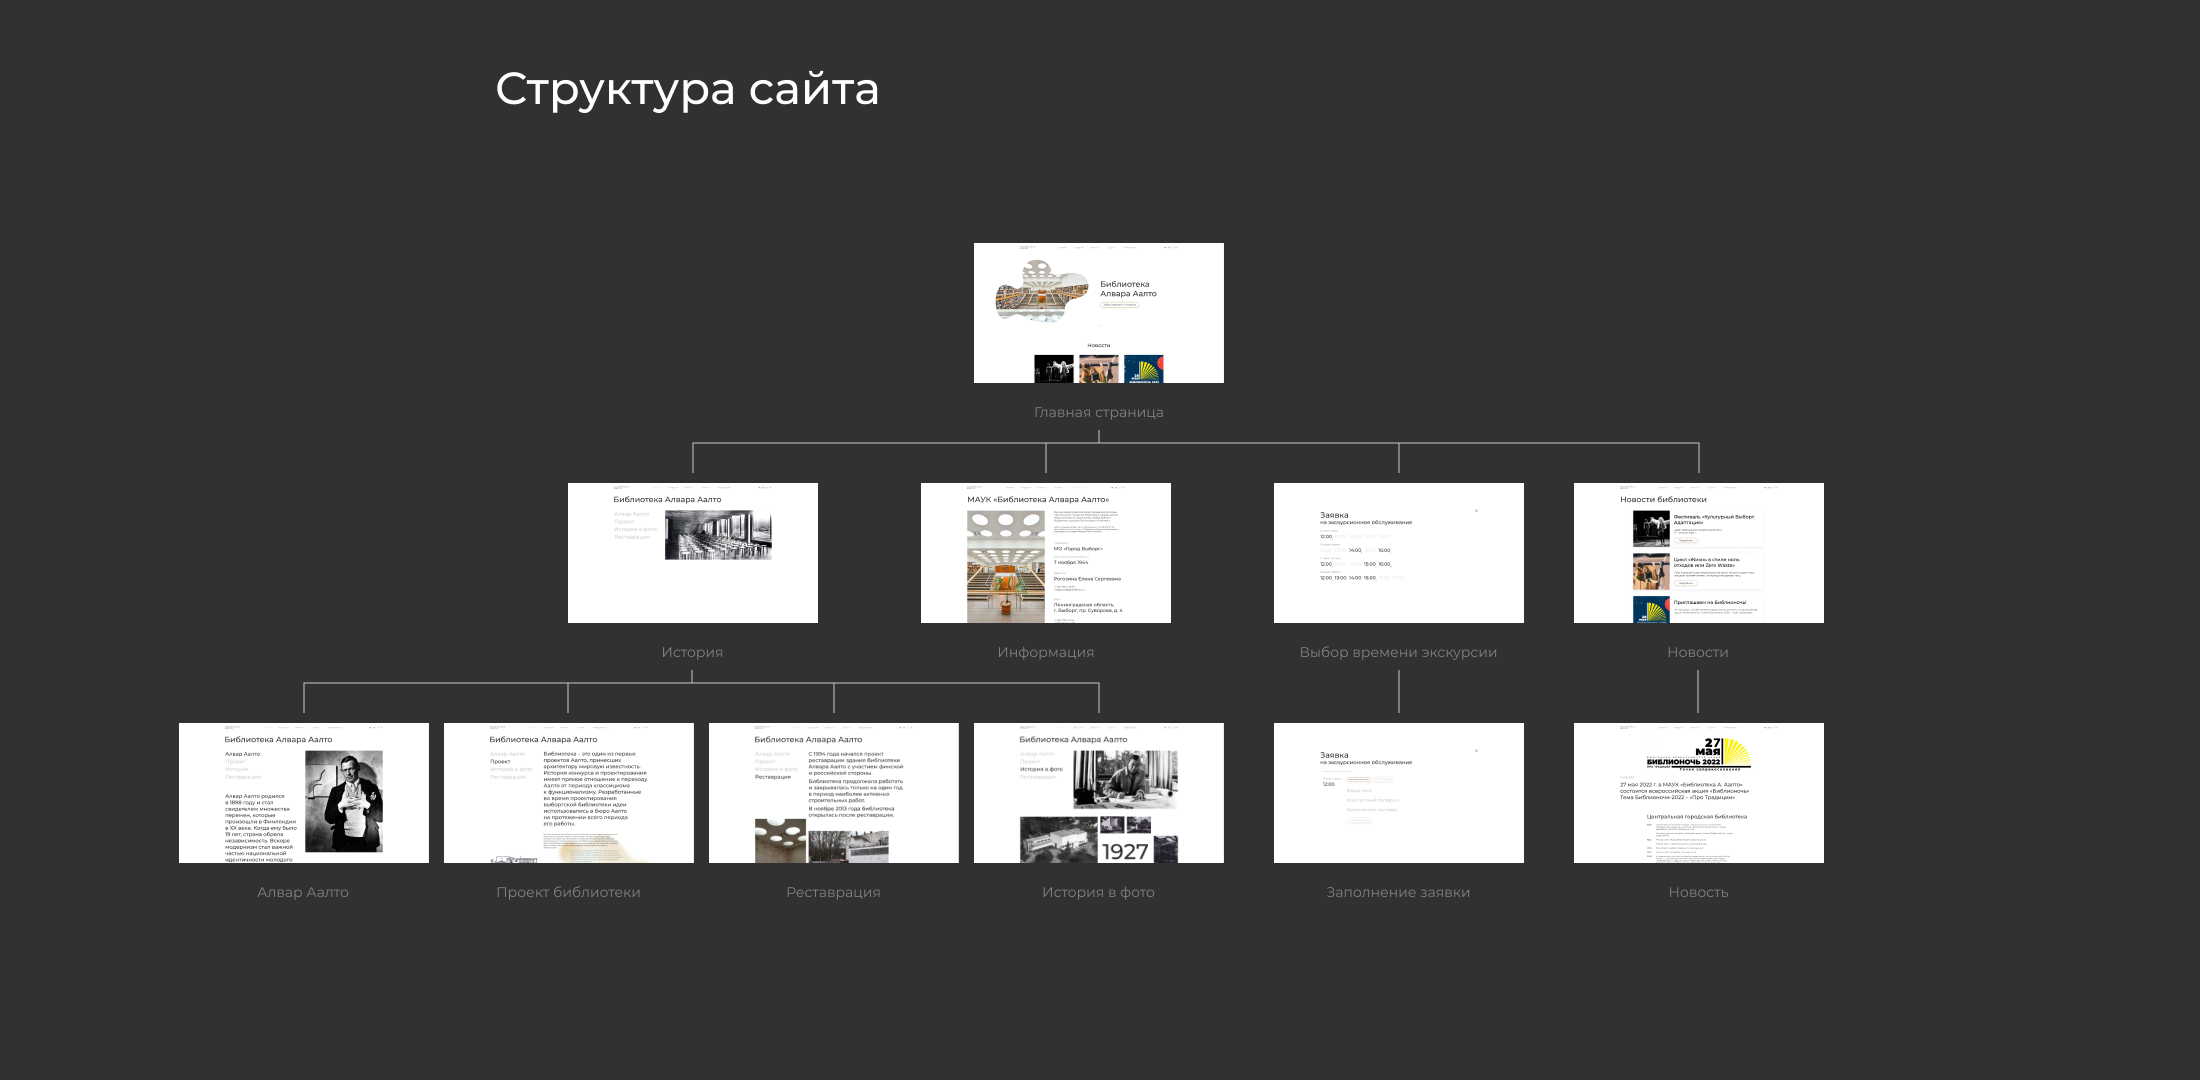
Task: Select the История page thumbnail
Action: pyautogui.click(x=692, y=552)
